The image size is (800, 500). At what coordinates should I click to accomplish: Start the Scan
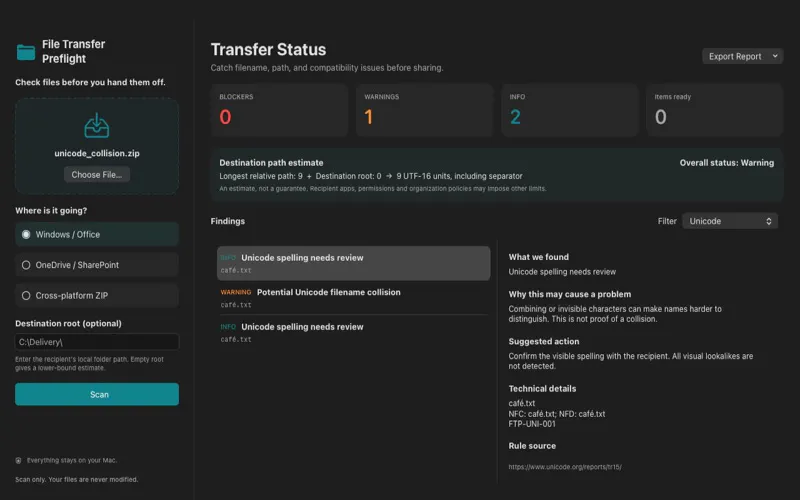(x=97, y=394)
